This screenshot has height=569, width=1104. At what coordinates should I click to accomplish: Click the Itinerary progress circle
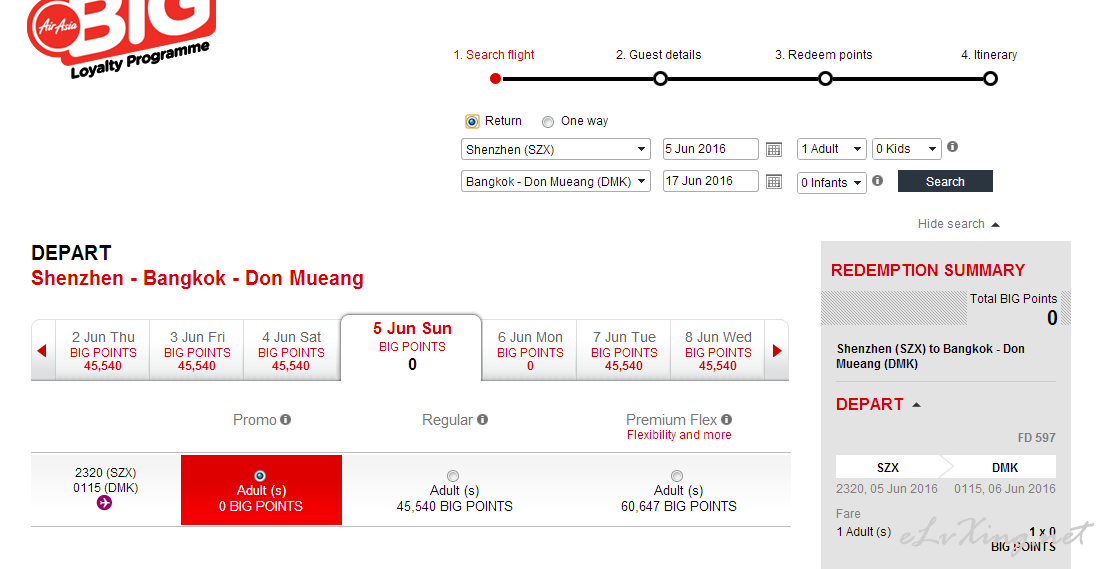990,79
